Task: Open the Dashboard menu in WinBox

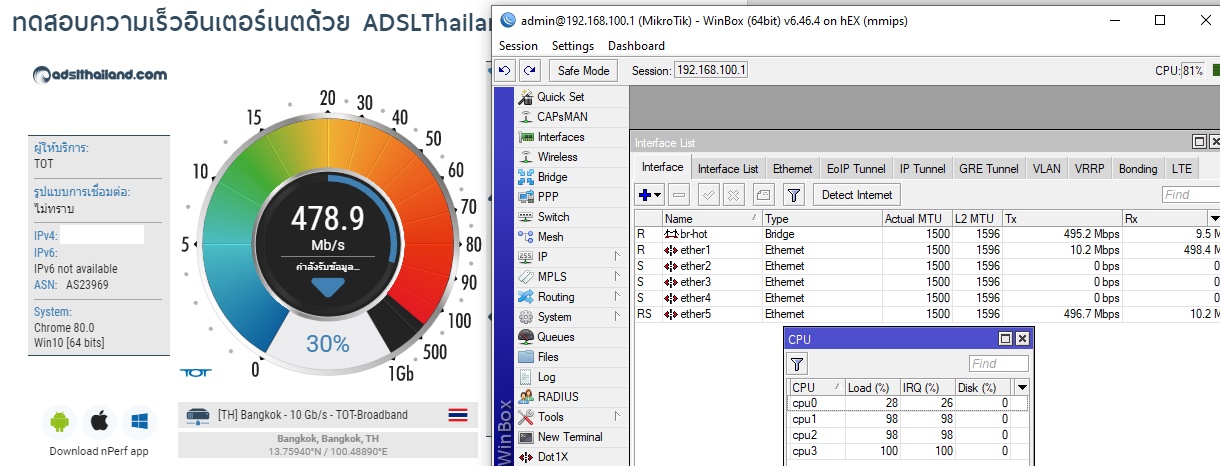Action: [636, 46]
